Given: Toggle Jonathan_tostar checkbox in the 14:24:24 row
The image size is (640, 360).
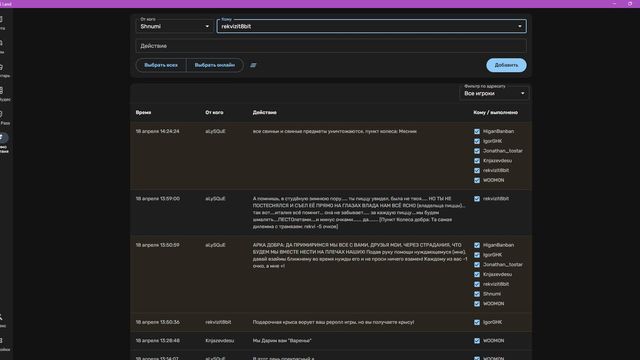Looking at the screenshot, I should pos(477,151).
